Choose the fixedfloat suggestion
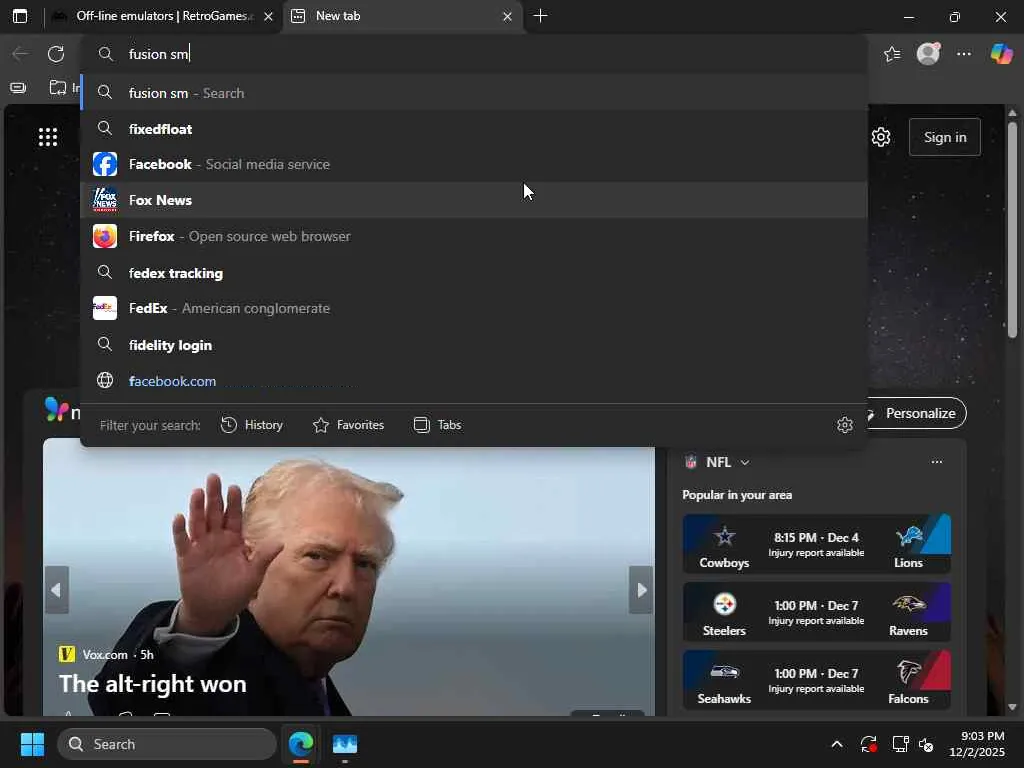The height and width of the screenshot is (768, 1024). tap(473, 129)
